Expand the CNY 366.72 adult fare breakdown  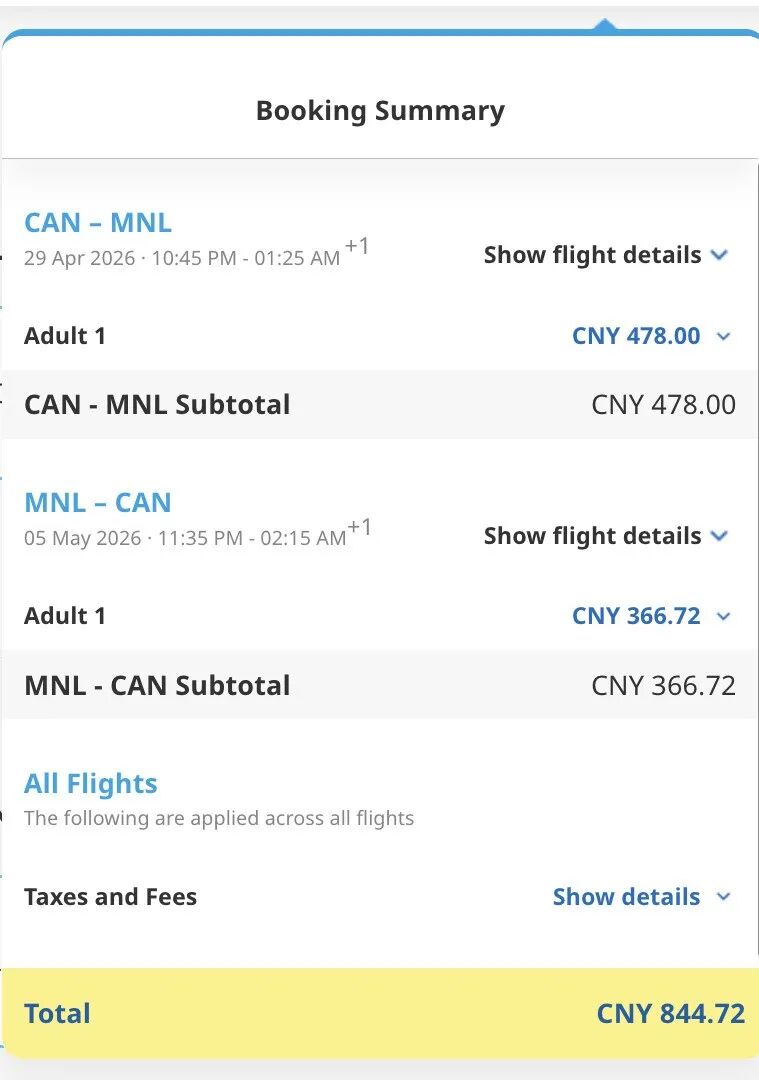(636, 616)
